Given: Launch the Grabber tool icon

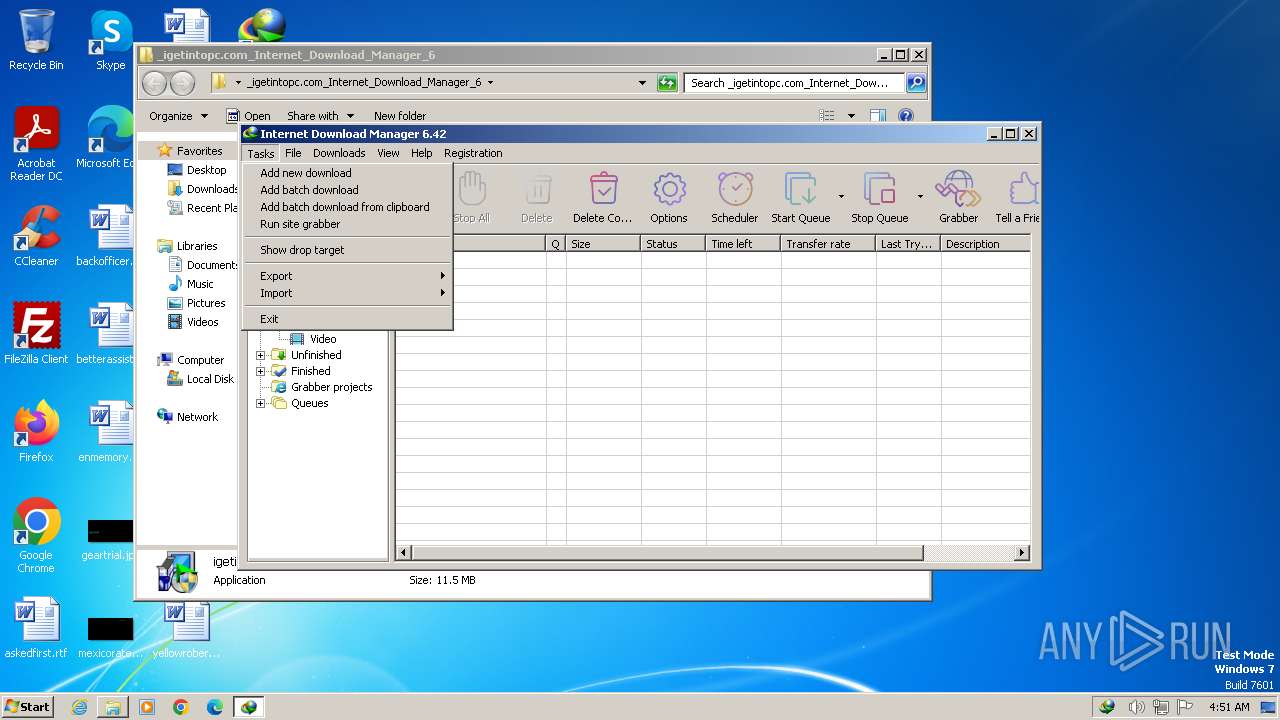Looking at the screenshot, I should click(x=958, y=197).
